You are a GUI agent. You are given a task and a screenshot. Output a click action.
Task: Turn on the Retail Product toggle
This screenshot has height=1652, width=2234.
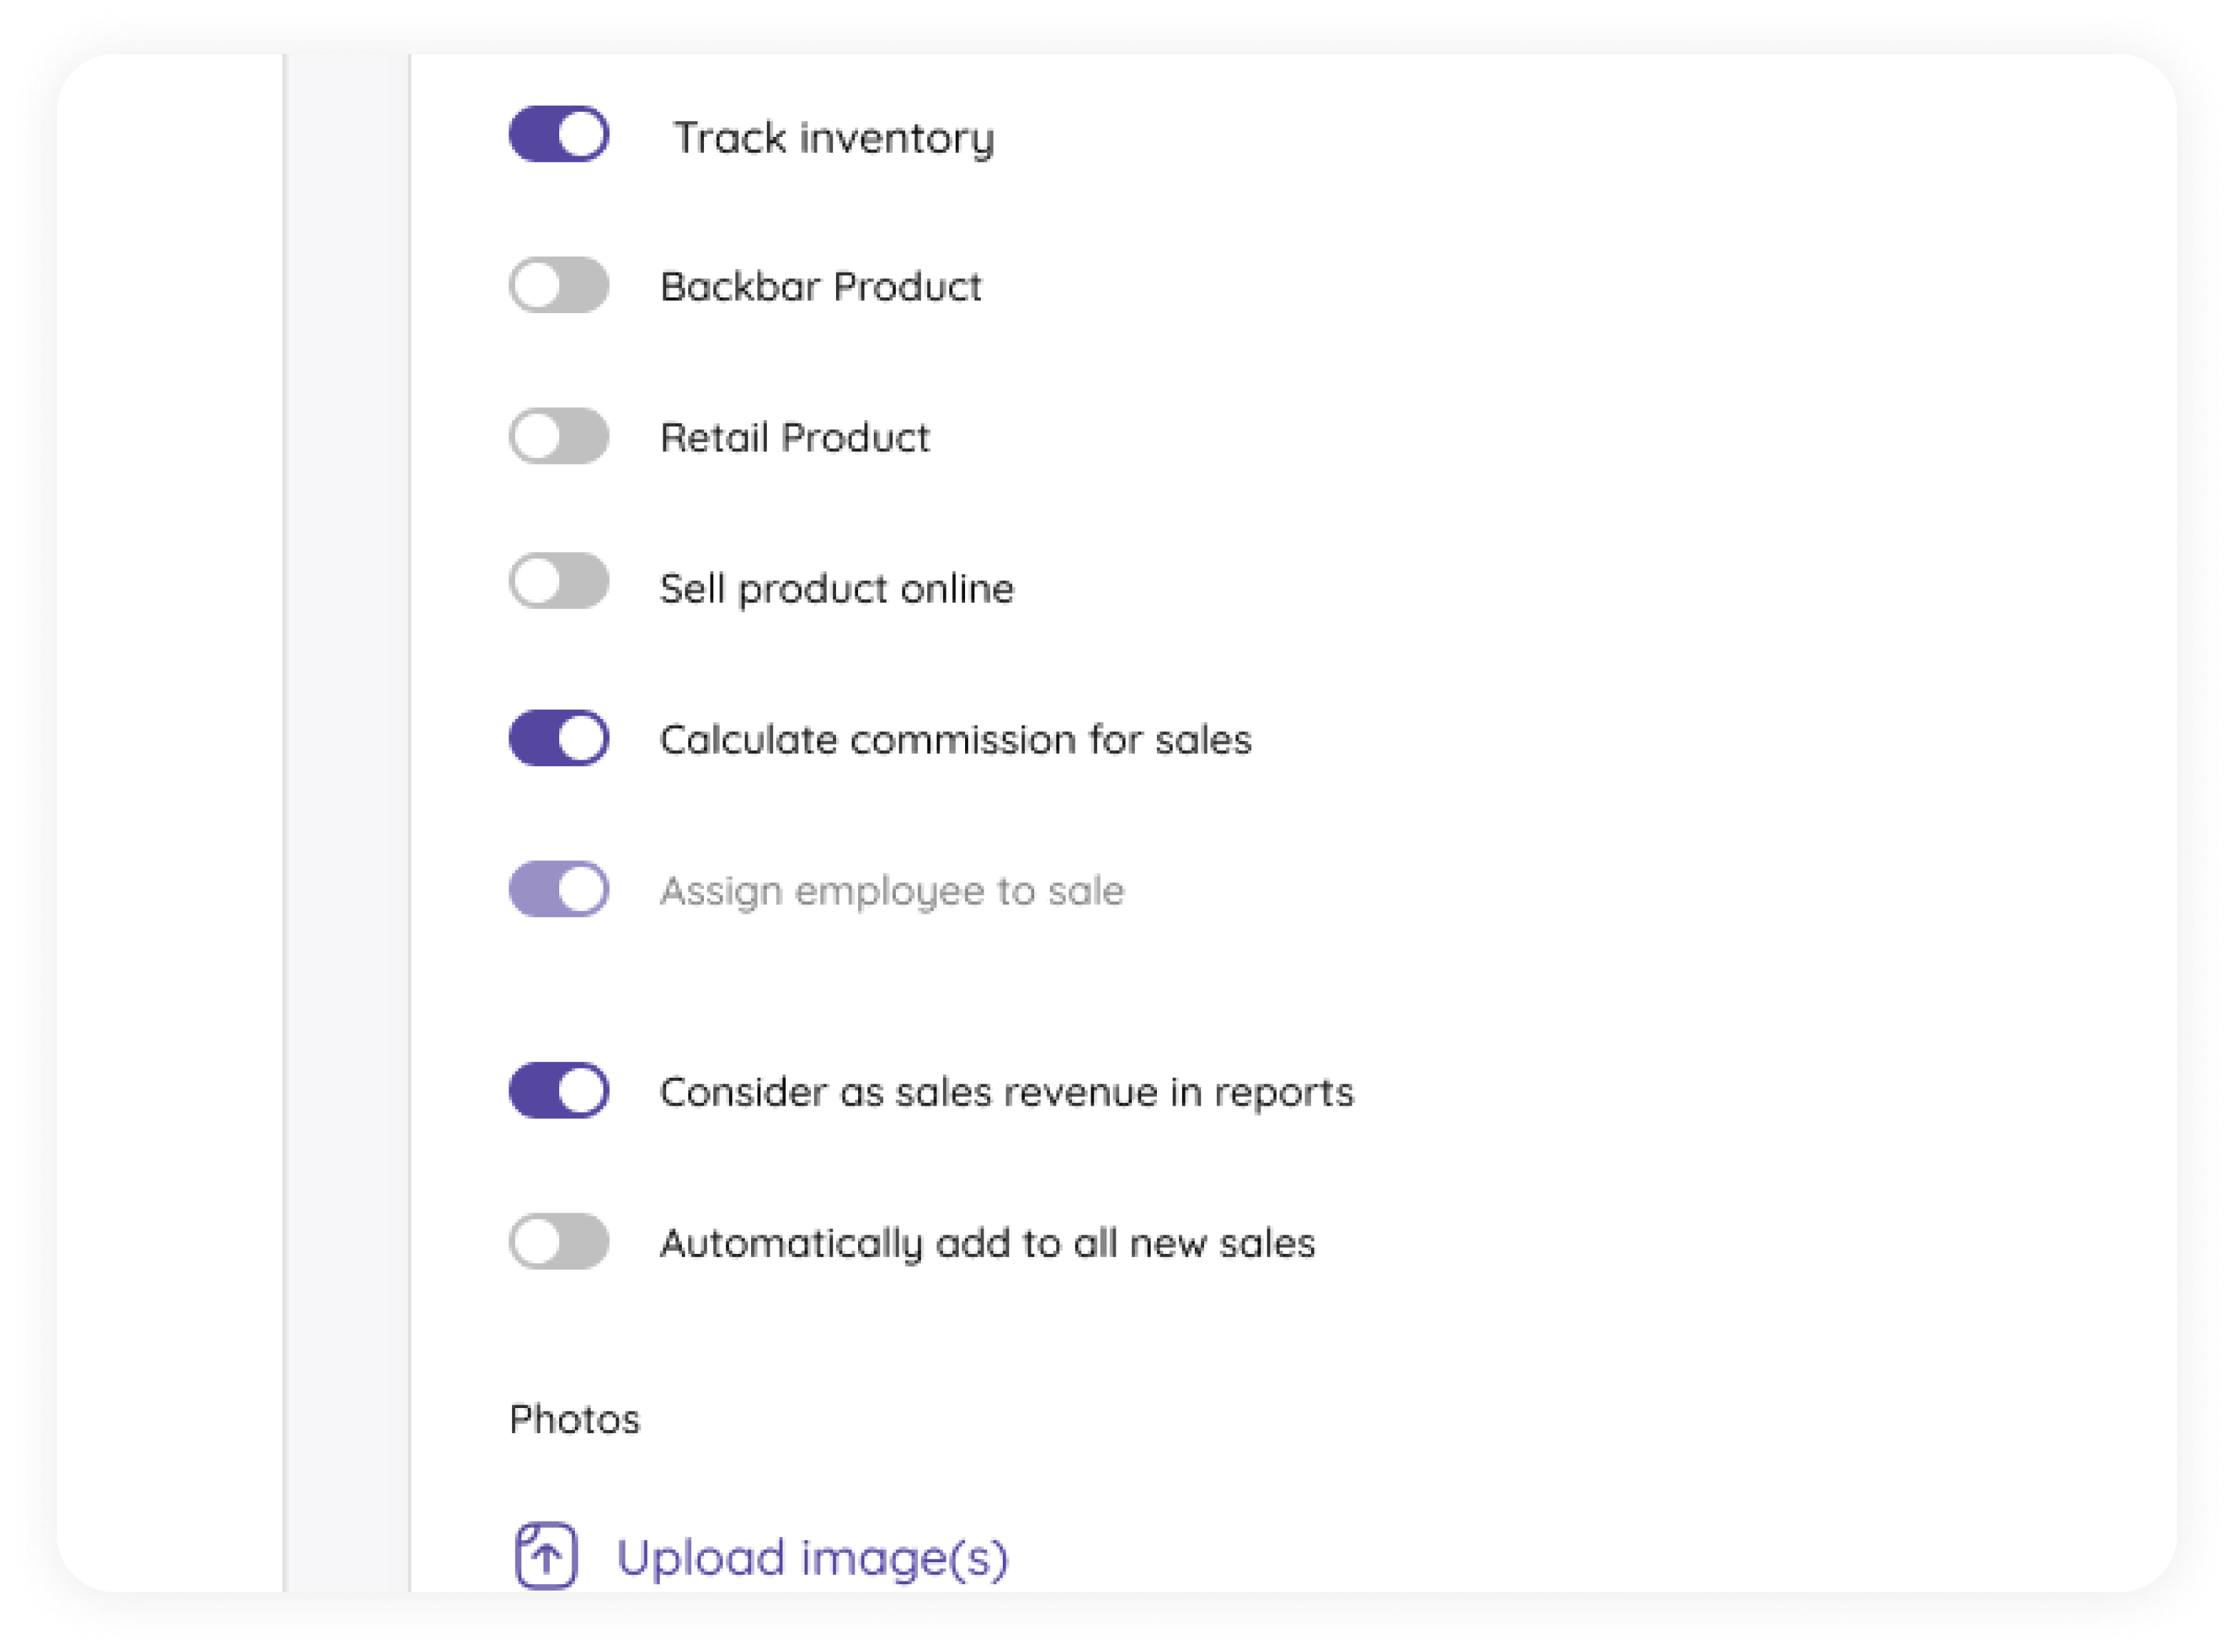[559, 436]
